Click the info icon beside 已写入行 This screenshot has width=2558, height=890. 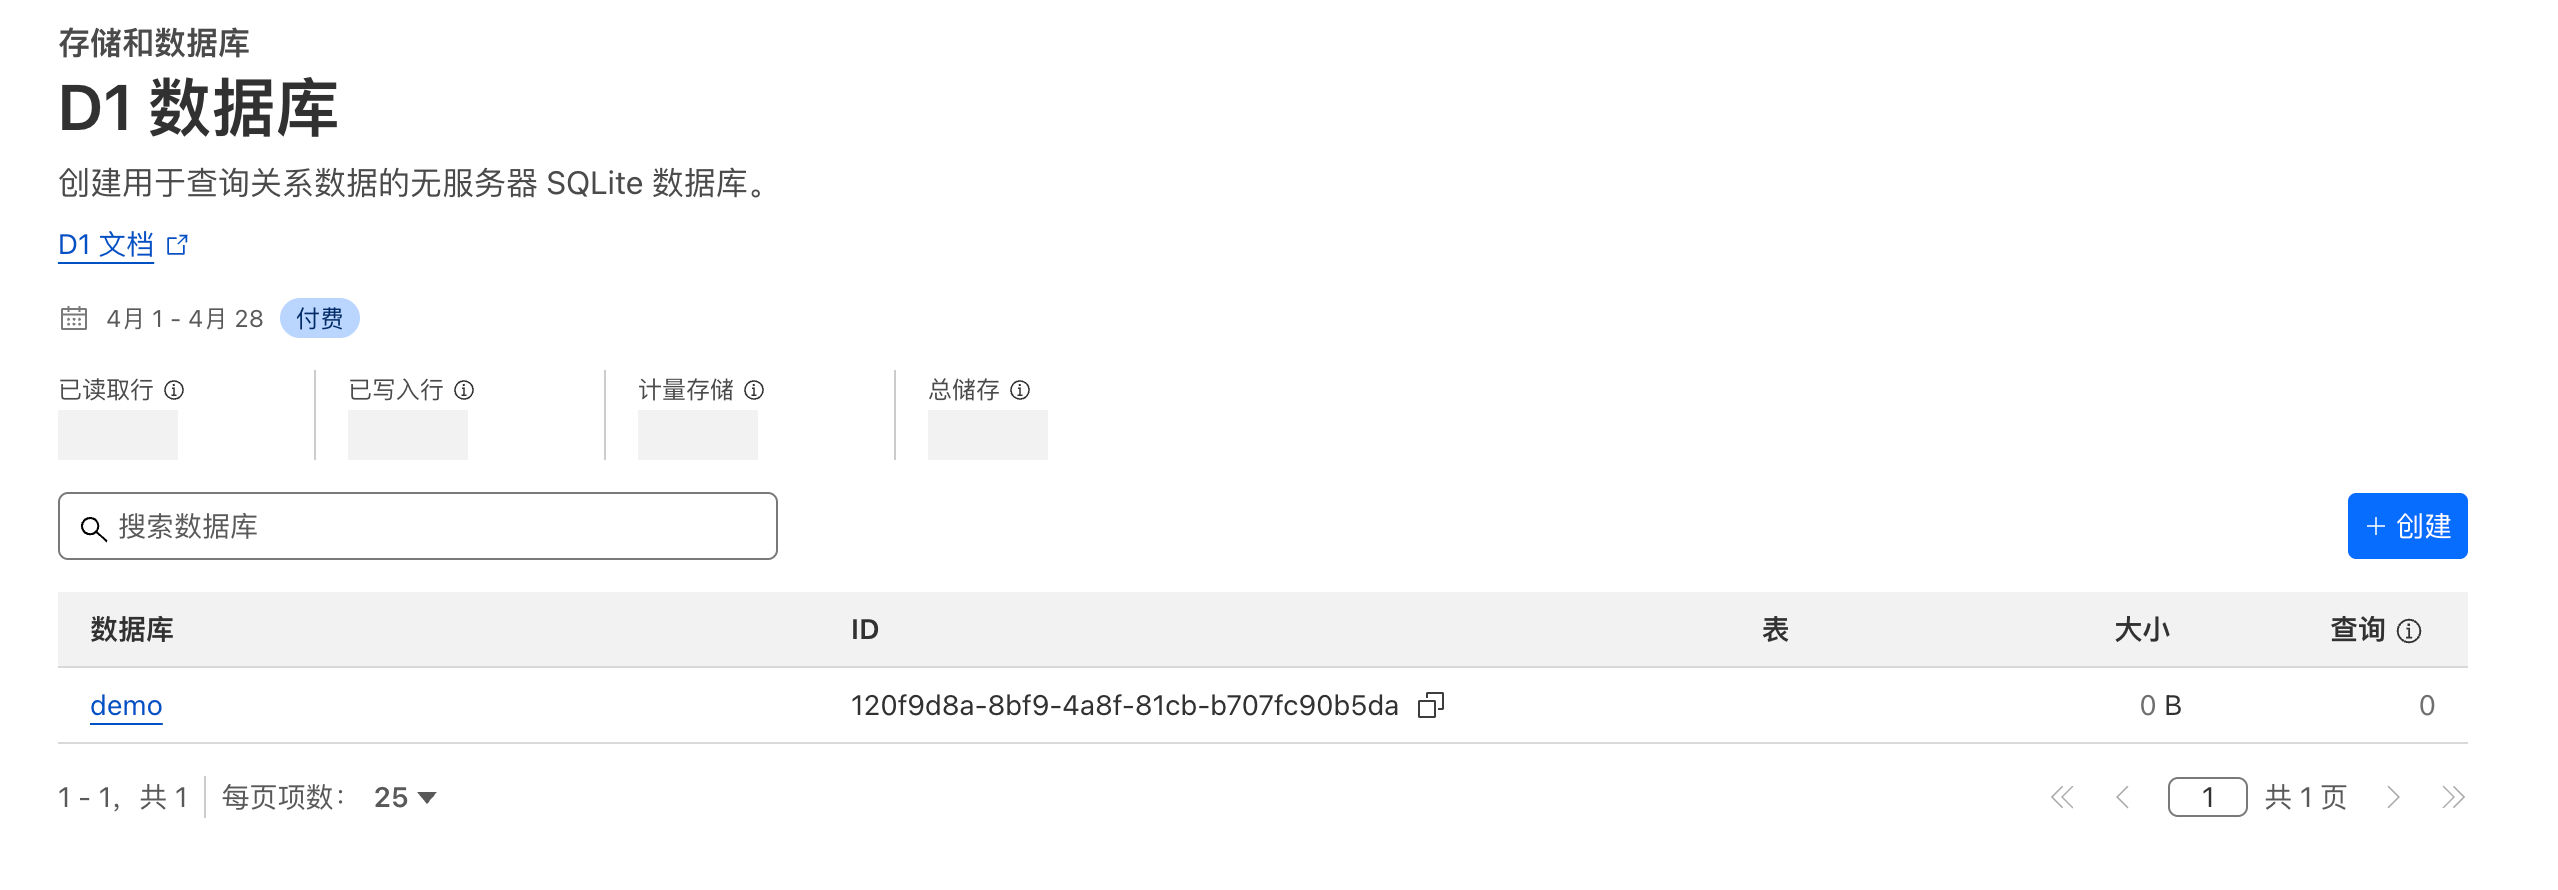pyautogui.click(x=464, y=390)
